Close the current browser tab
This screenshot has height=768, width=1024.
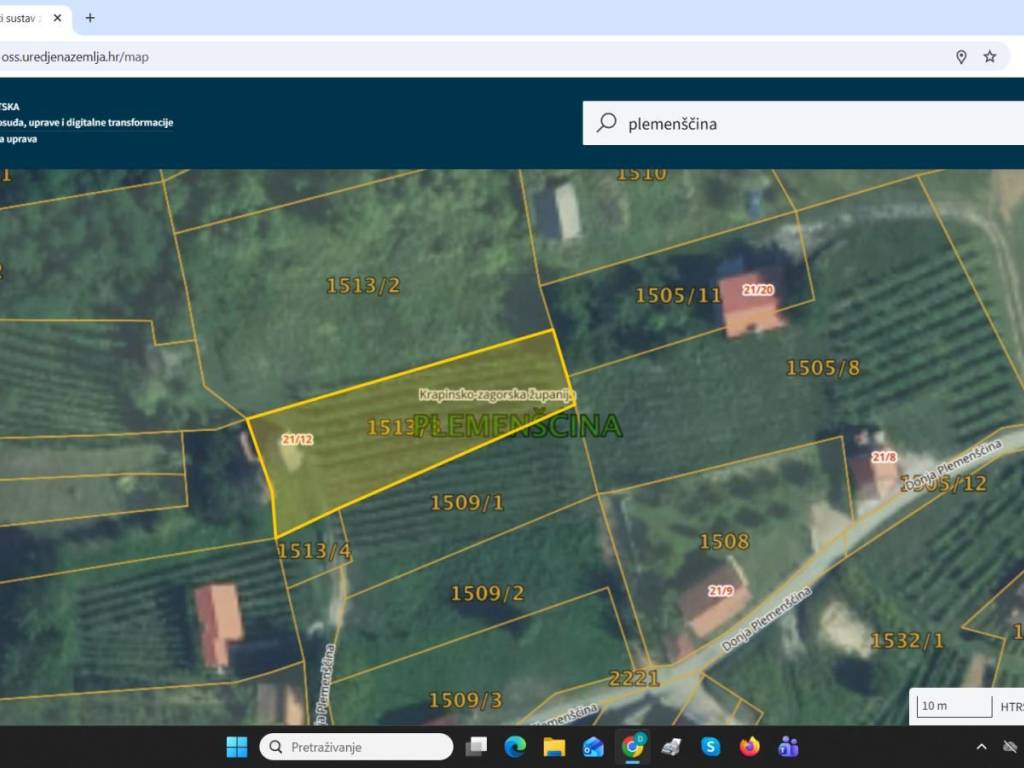point(58,18)
